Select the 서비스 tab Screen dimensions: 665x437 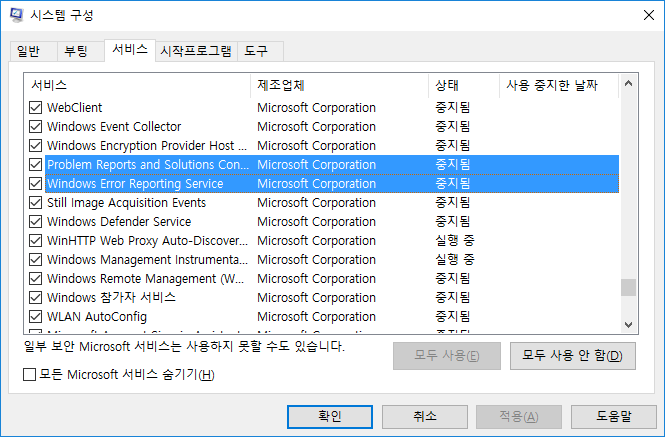tap(130, 50)
